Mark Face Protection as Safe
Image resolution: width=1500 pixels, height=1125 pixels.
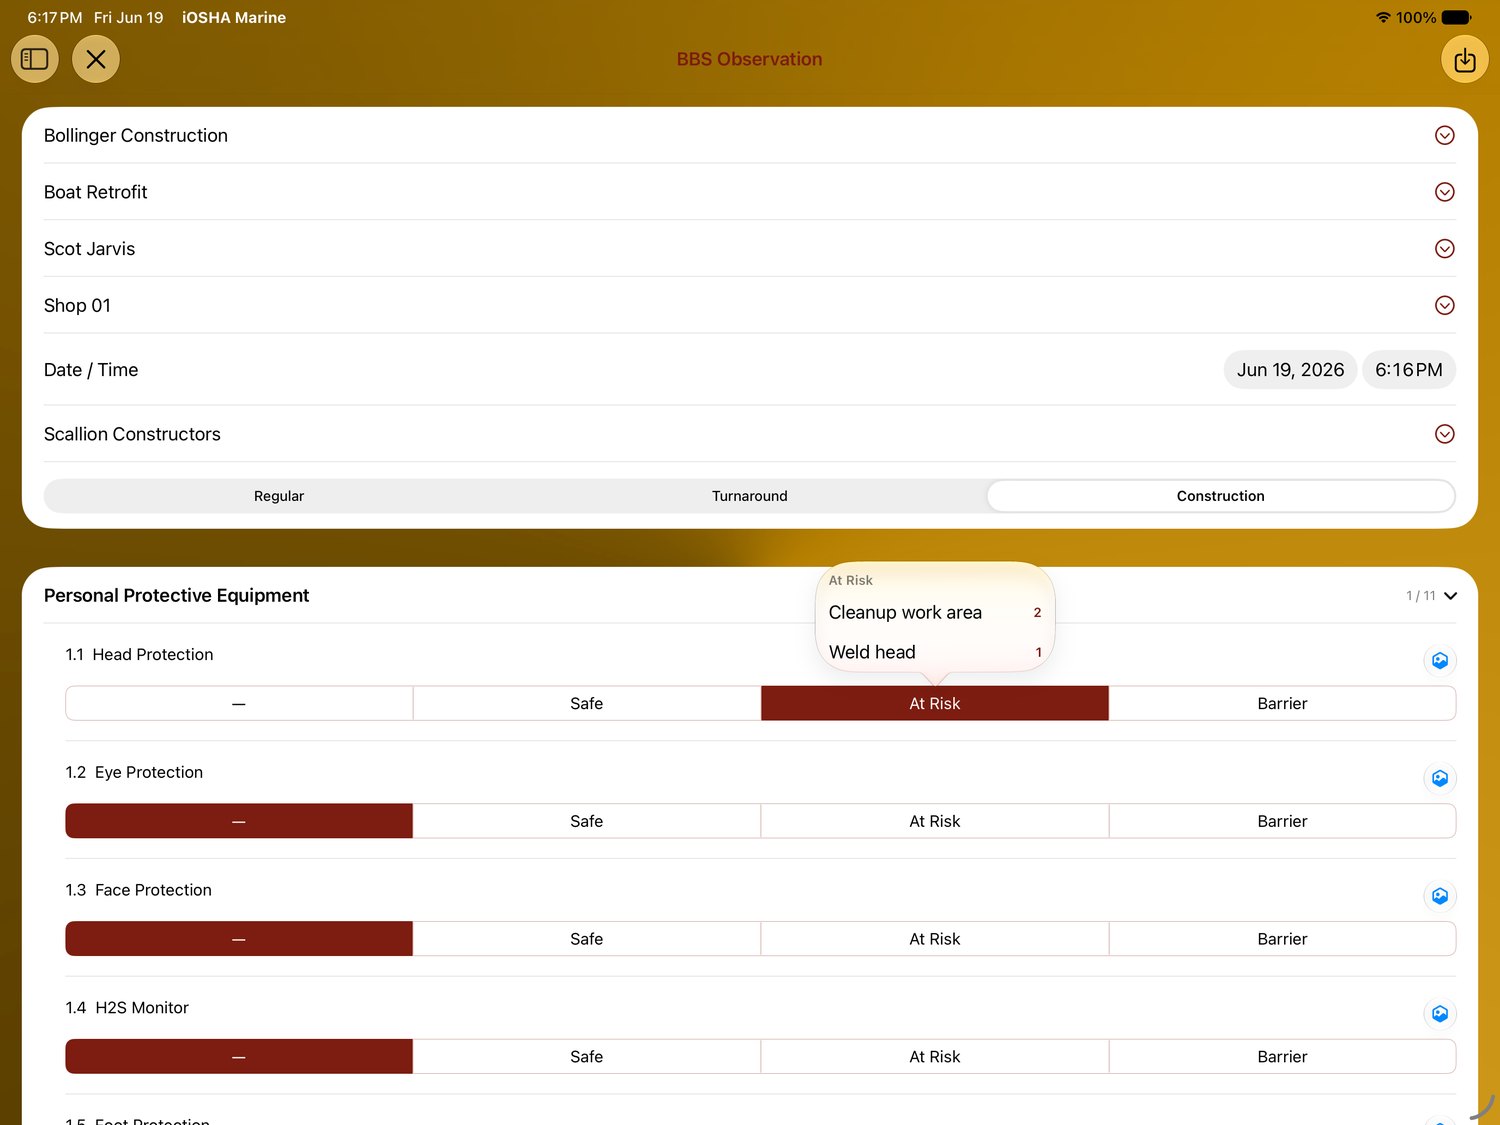click(x=587, y=939)
